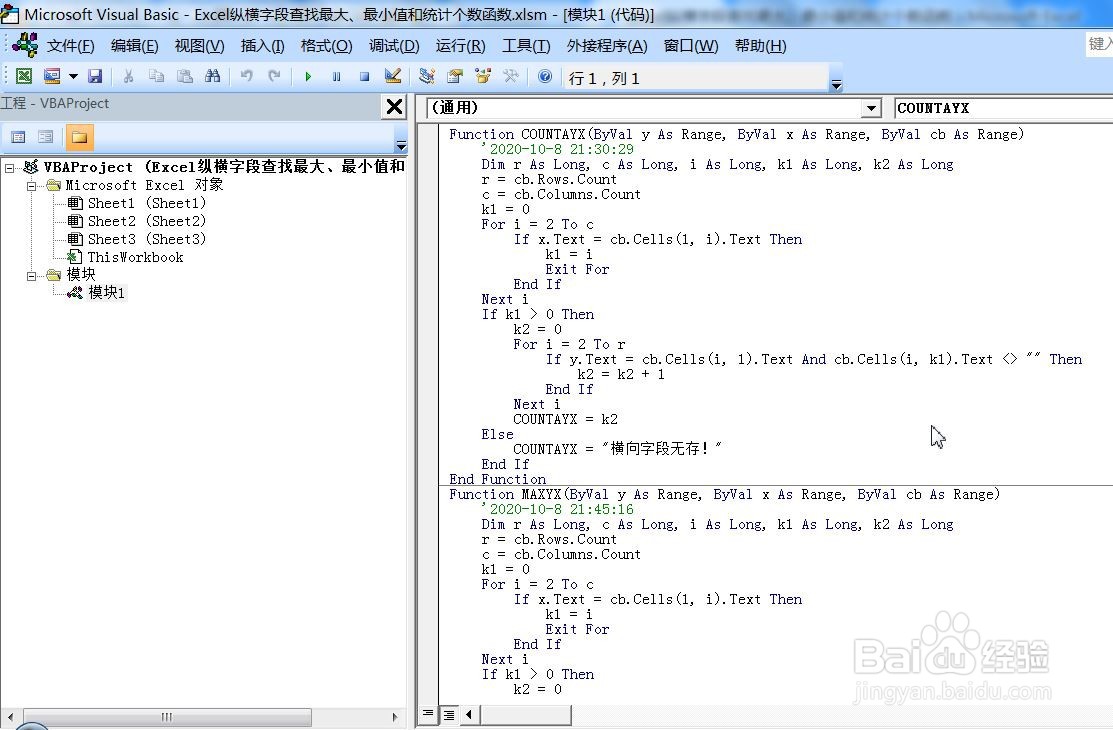
Task: Click the Find (binoculars) icon
Action: [213, 76]
